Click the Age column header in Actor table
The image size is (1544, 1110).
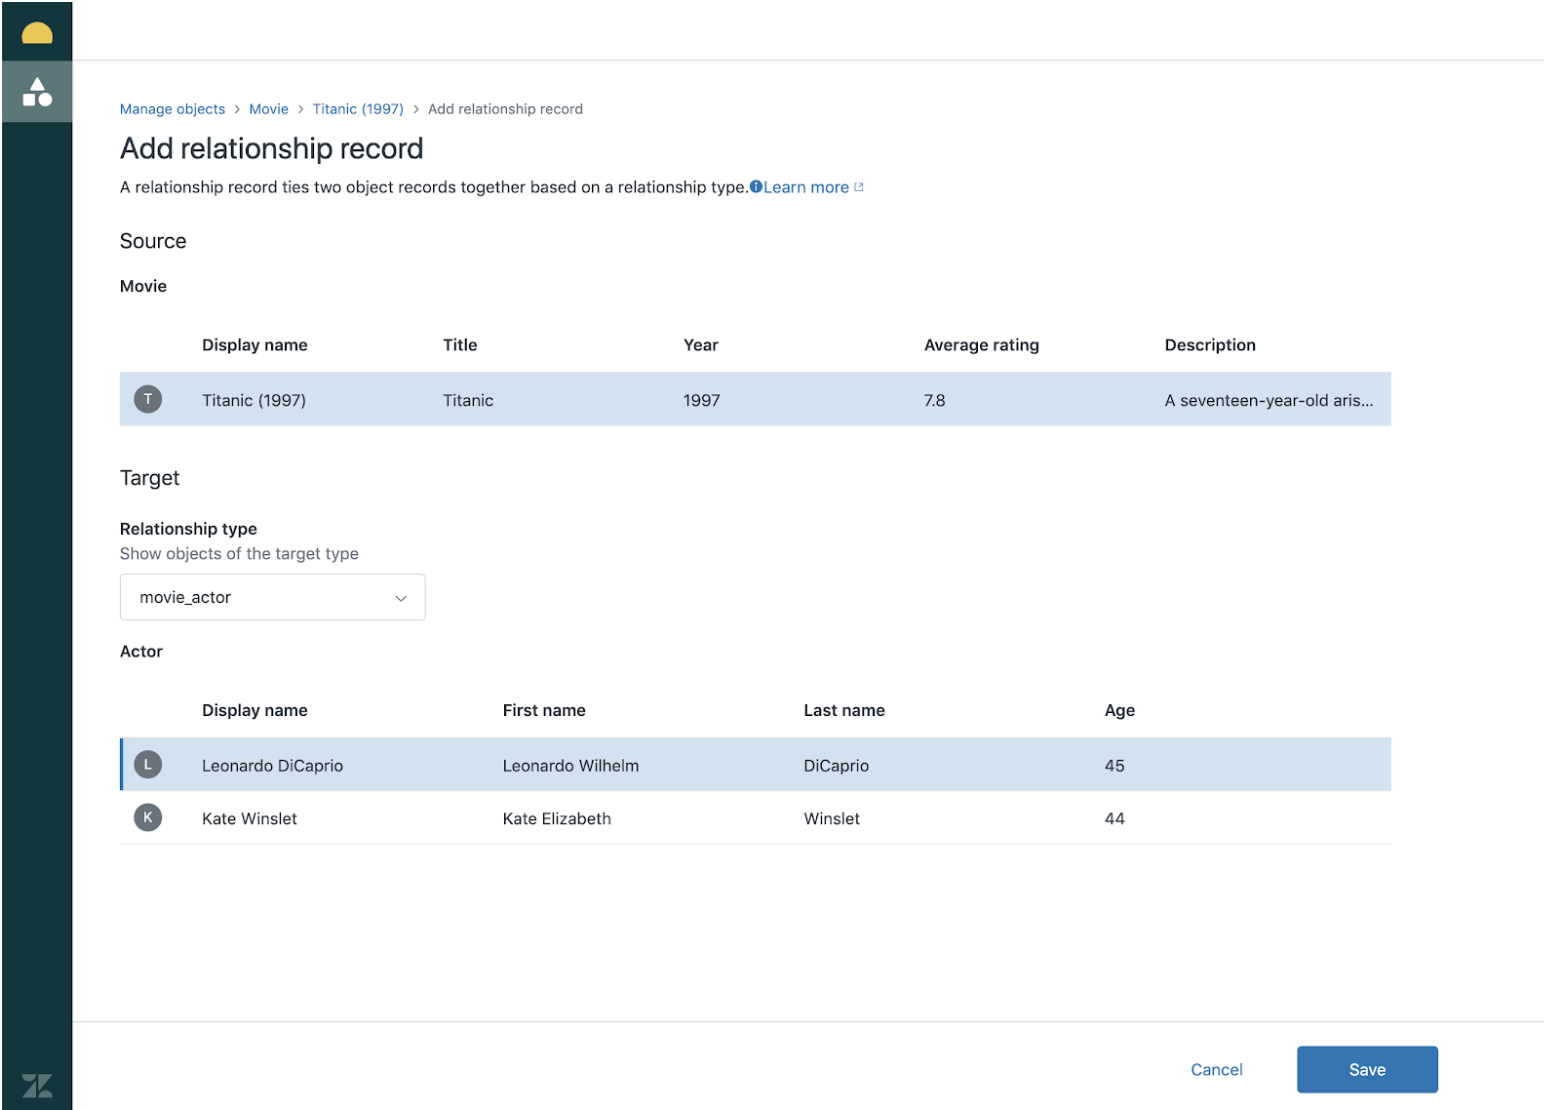[1119, 710]
